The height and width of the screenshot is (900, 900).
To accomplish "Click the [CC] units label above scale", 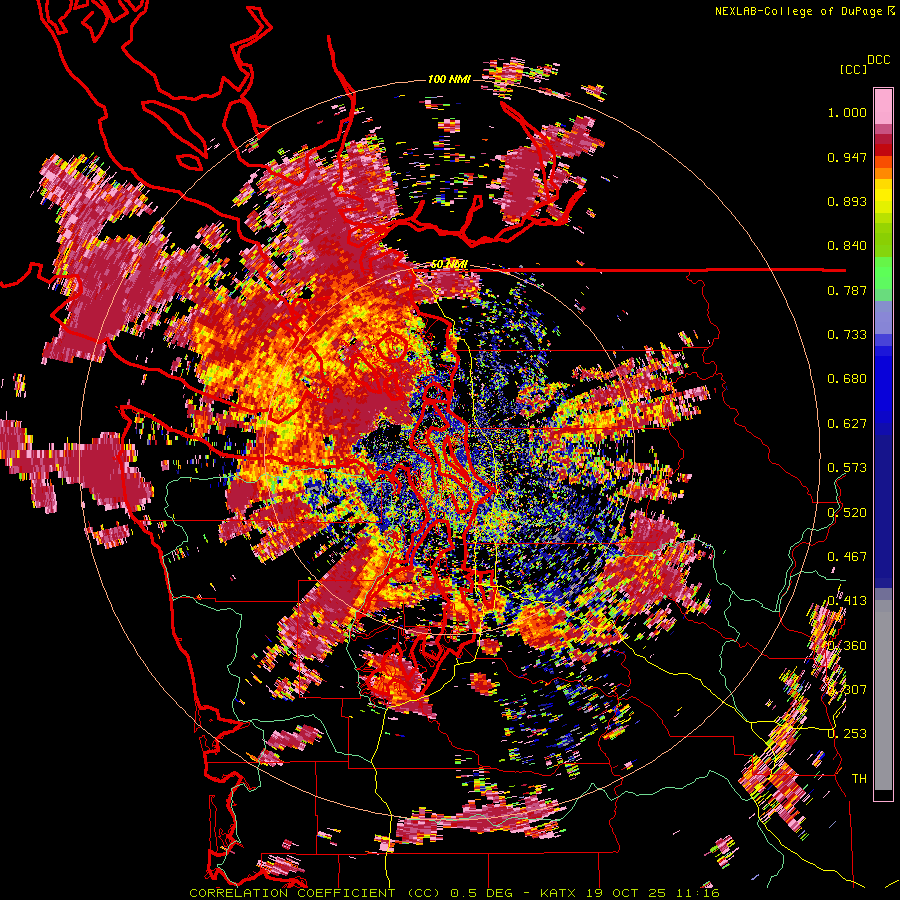I will (853, 69).
